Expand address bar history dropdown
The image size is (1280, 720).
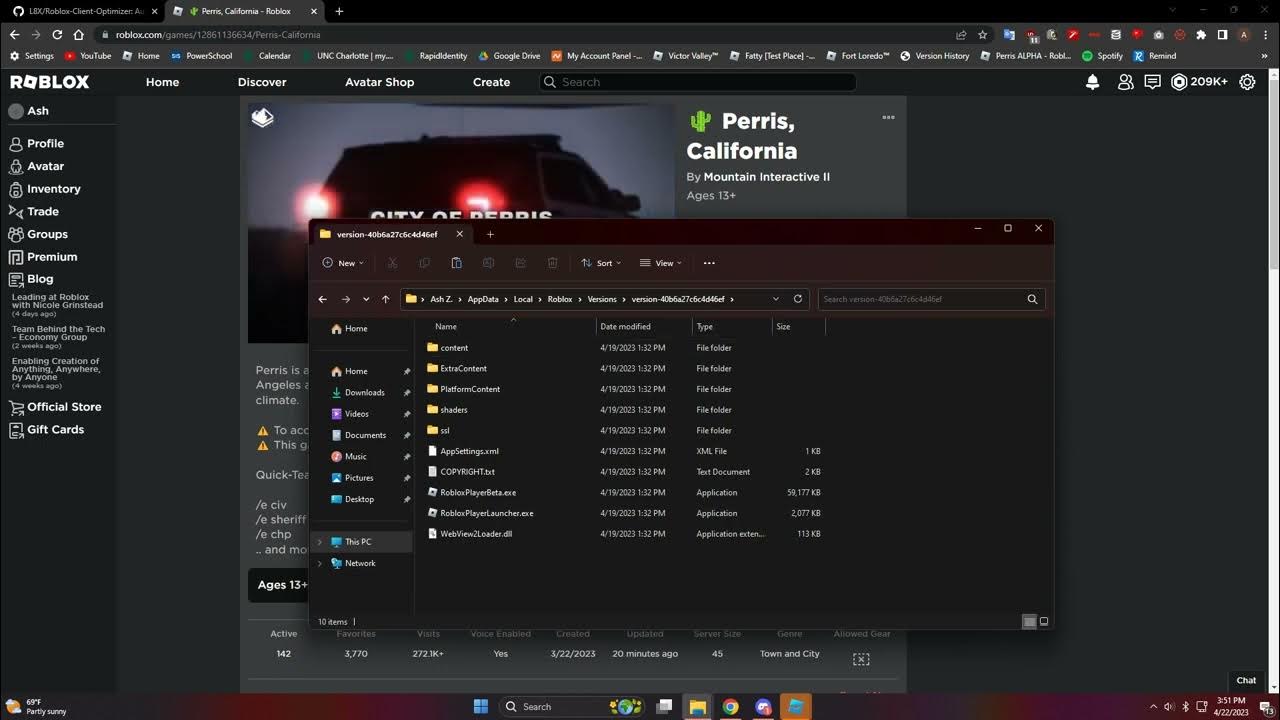[775, 298]
